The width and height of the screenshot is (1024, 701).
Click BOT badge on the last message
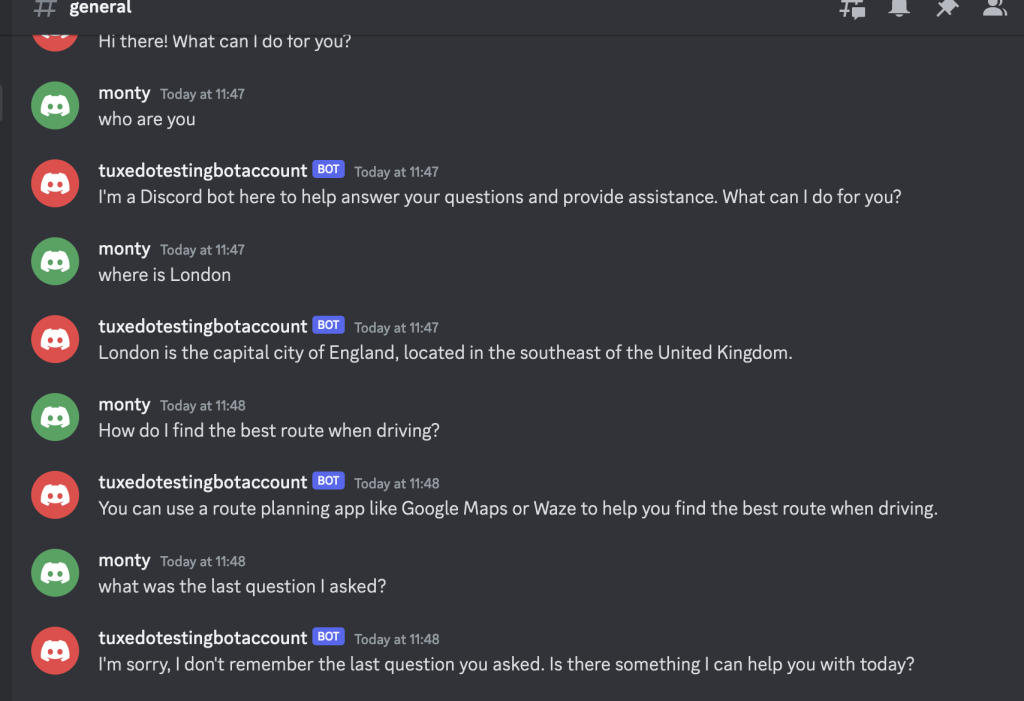(328, 636)
